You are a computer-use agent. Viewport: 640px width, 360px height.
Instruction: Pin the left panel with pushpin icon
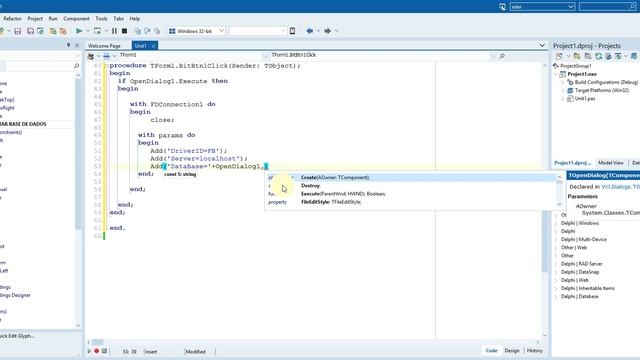coord(68,45)
